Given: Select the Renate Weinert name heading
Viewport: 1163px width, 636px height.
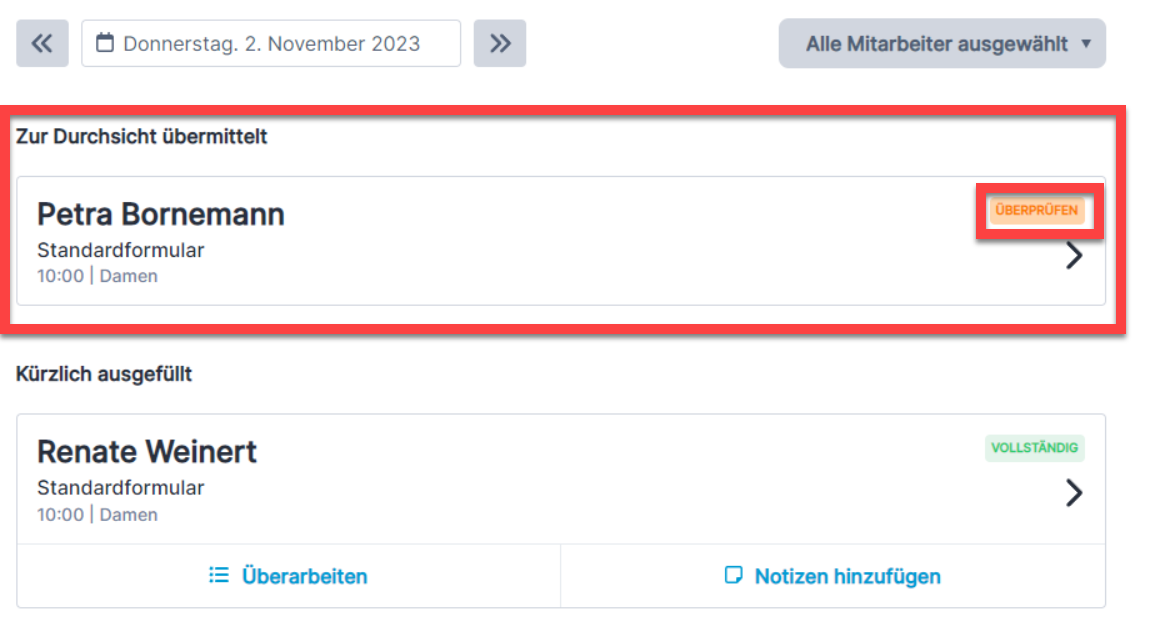Looking at the screenshot, I should [x=147, y=452].
